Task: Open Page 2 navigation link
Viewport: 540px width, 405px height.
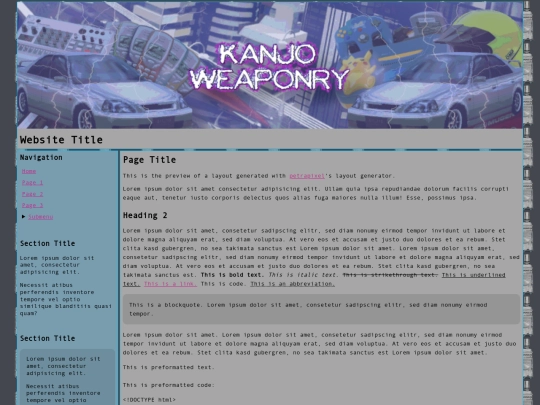Action: click(32, 194)
